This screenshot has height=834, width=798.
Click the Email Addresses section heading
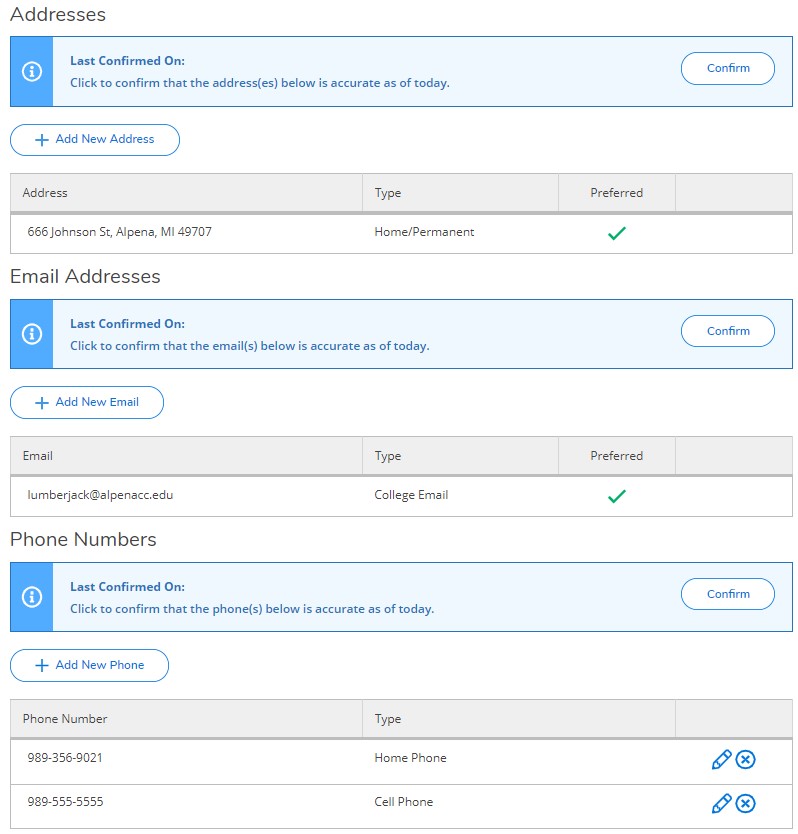85,277
